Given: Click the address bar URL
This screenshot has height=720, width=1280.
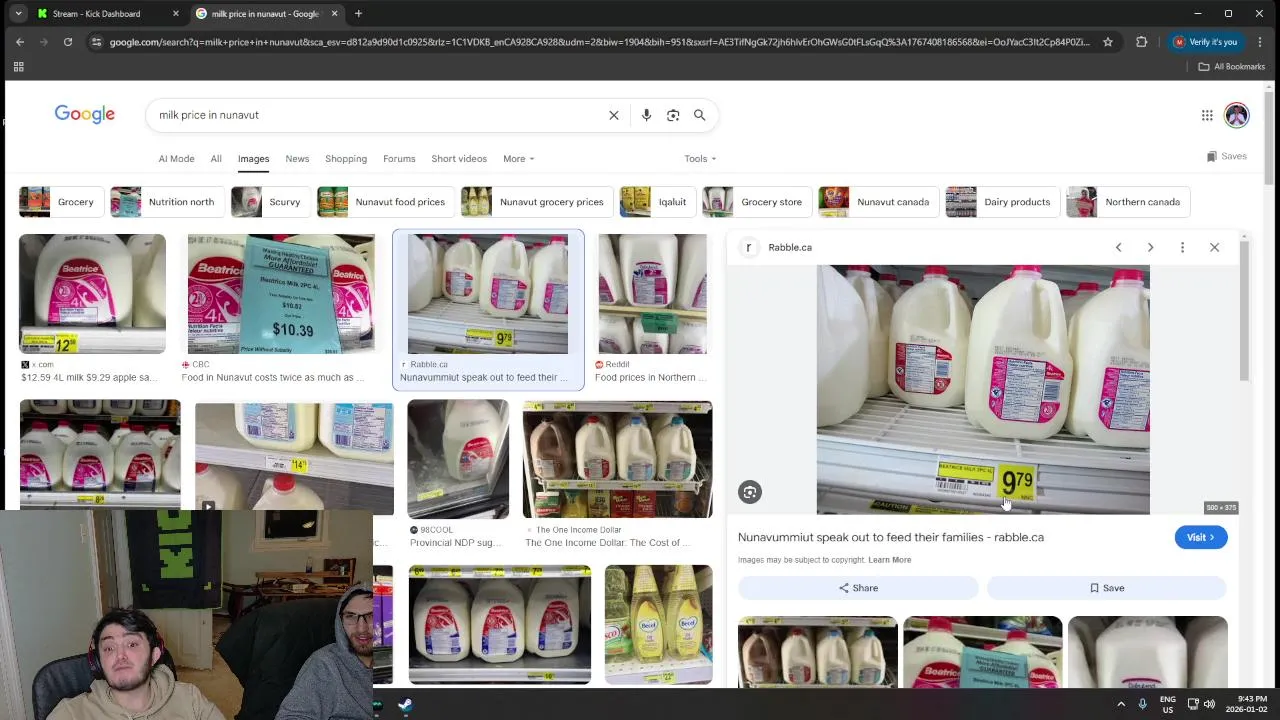Looking at the screenshot, I should tap(599, 42).
